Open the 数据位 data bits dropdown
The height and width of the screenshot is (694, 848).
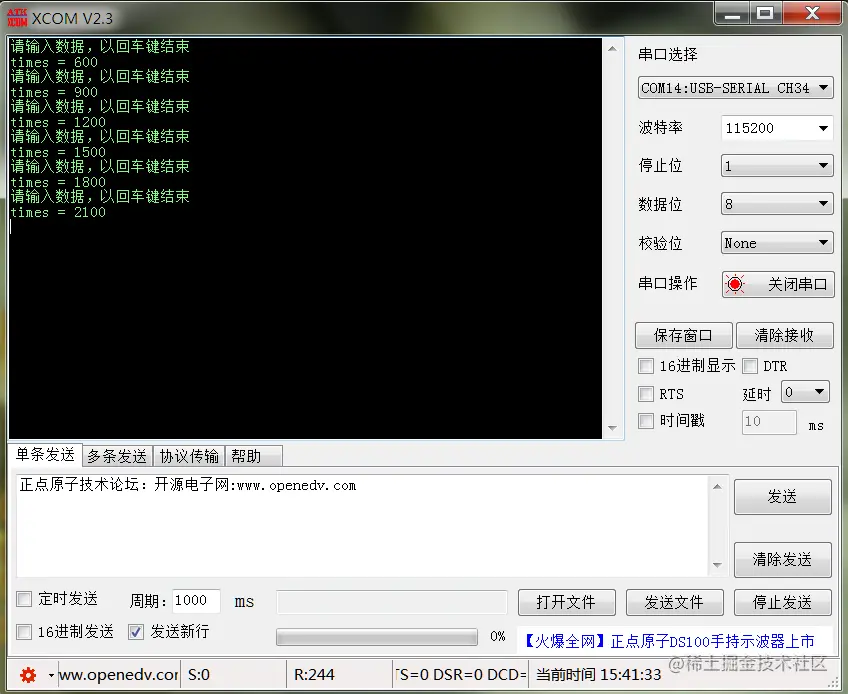pyautogui.click(x=777, y=204)
